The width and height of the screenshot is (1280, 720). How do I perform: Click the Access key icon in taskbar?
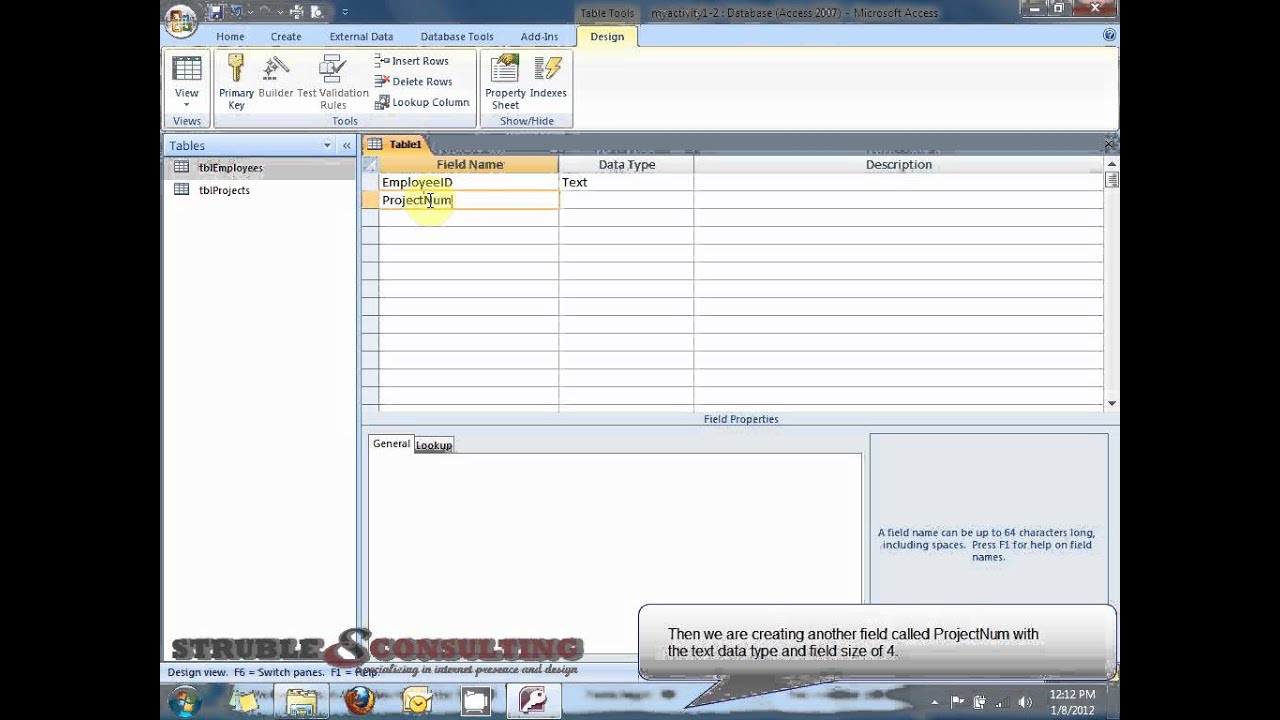[x=534, y=701]
